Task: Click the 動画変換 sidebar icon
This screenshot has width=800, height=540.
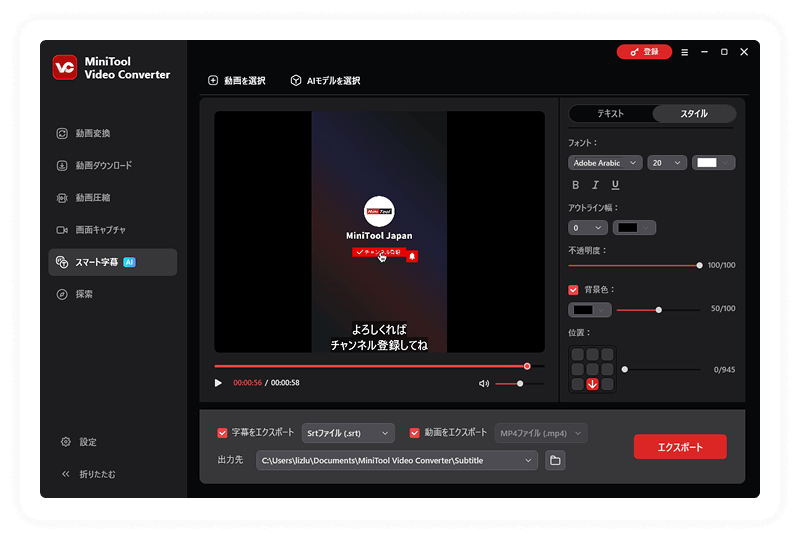Action: tap(62, 134)
